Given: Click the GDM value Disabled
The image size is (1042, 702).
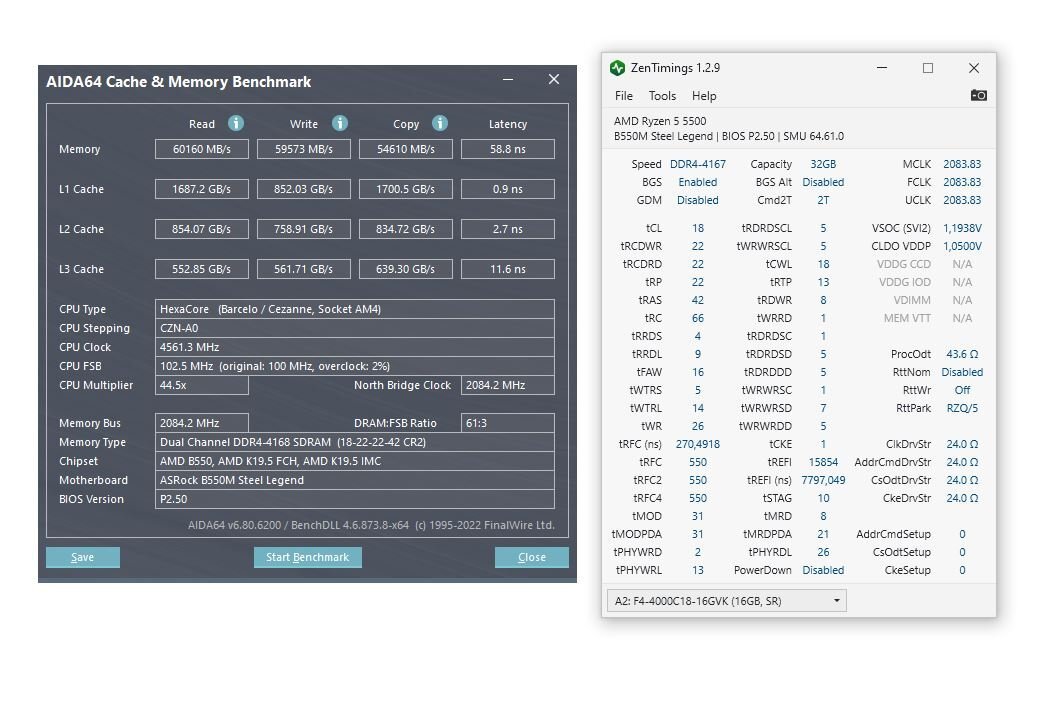Looking at the screenshot, I should (698, 200).
